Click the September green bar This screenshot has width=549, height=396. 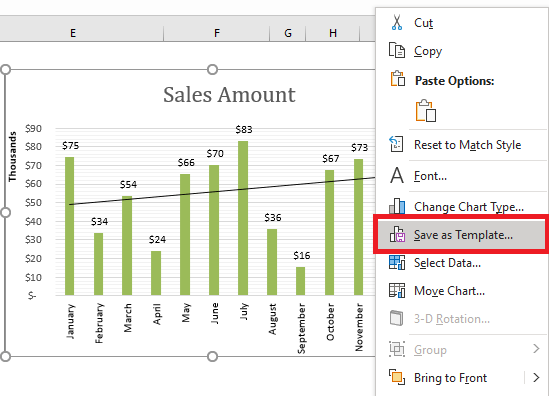tap(300, 281)
